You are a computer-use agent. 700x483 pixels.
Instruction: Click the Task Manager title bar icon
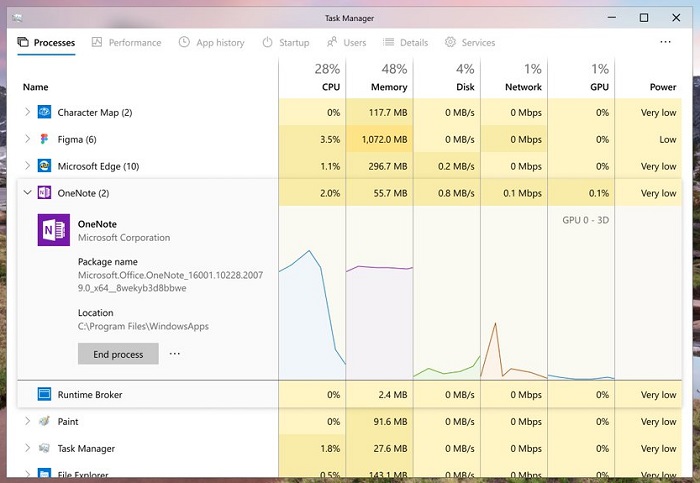(x=17, y=18)
